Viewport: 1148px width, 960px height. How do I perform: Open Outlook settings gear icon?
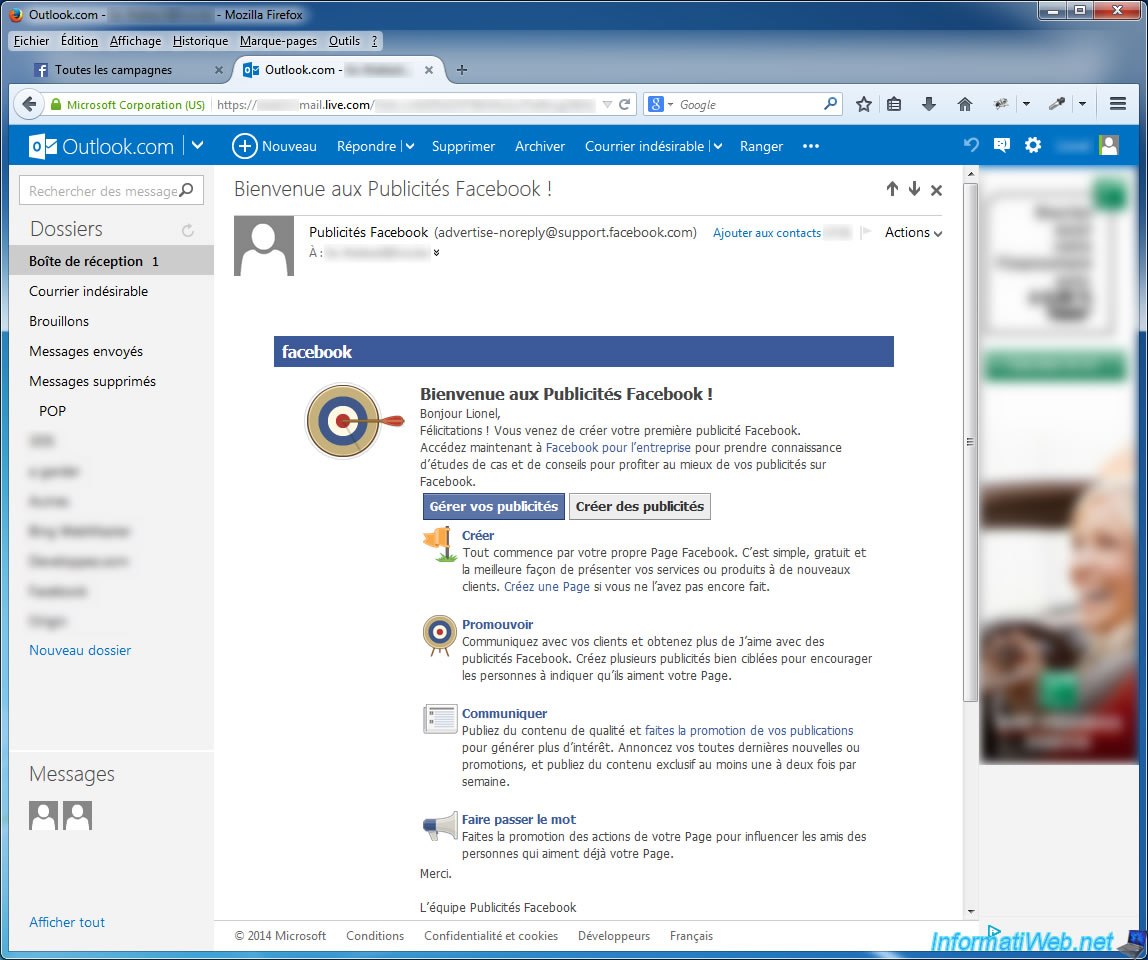[1032, 145]
